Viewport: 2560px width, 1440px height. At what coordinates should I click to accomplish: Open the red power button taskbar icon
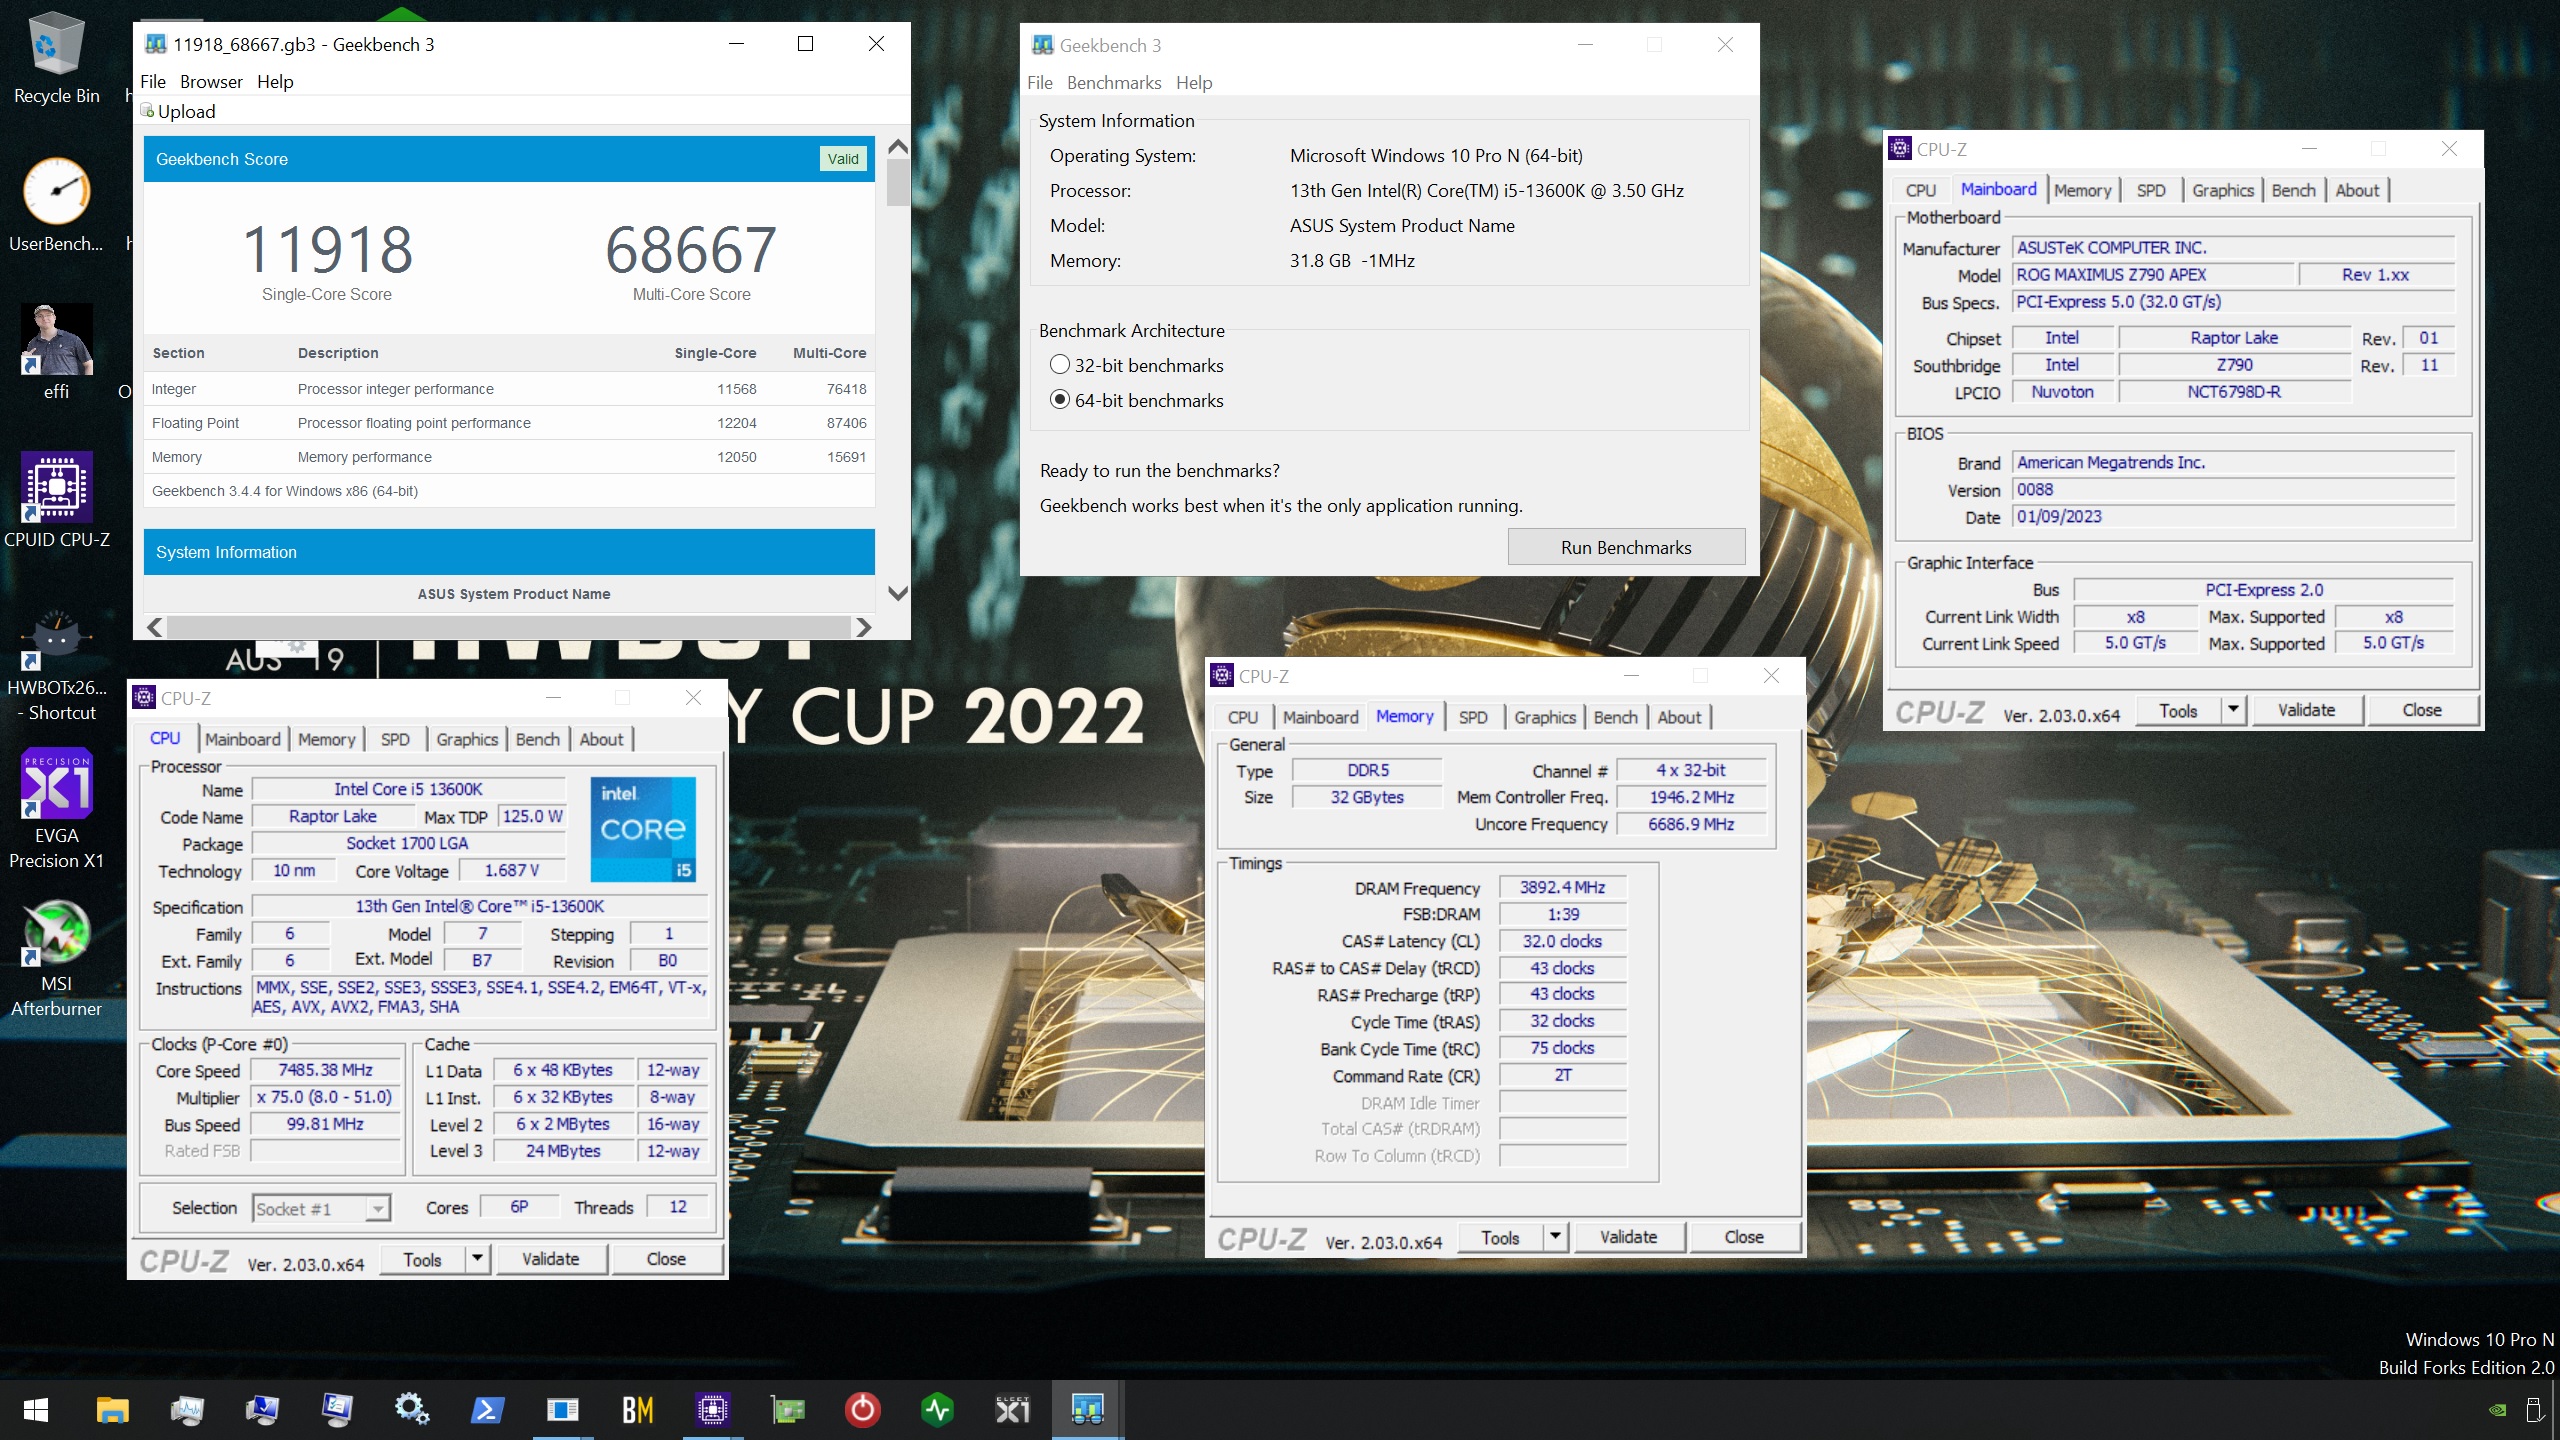[x=862, y=1410]
